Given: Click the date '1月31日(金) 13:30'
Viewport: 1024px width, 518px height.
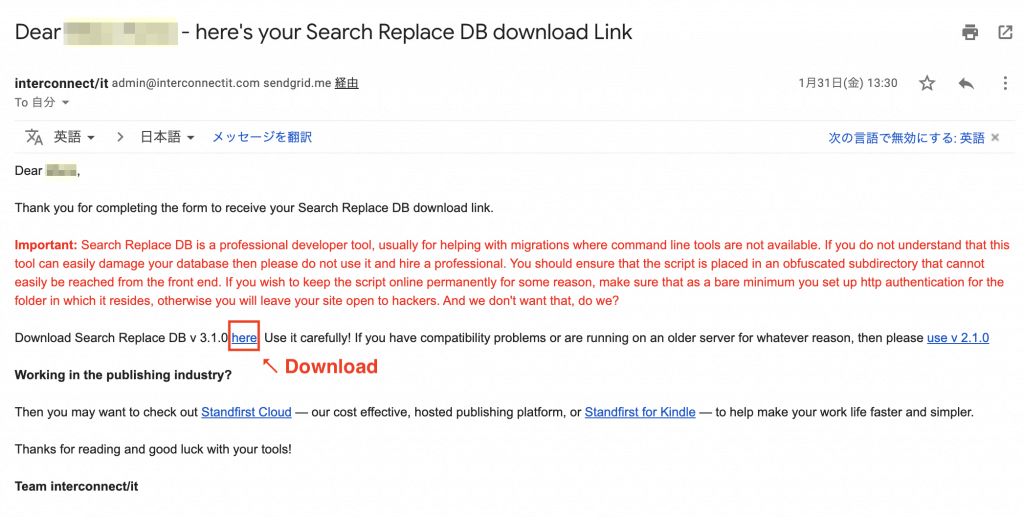Looking at the screenshot, I should pos(848,83).
